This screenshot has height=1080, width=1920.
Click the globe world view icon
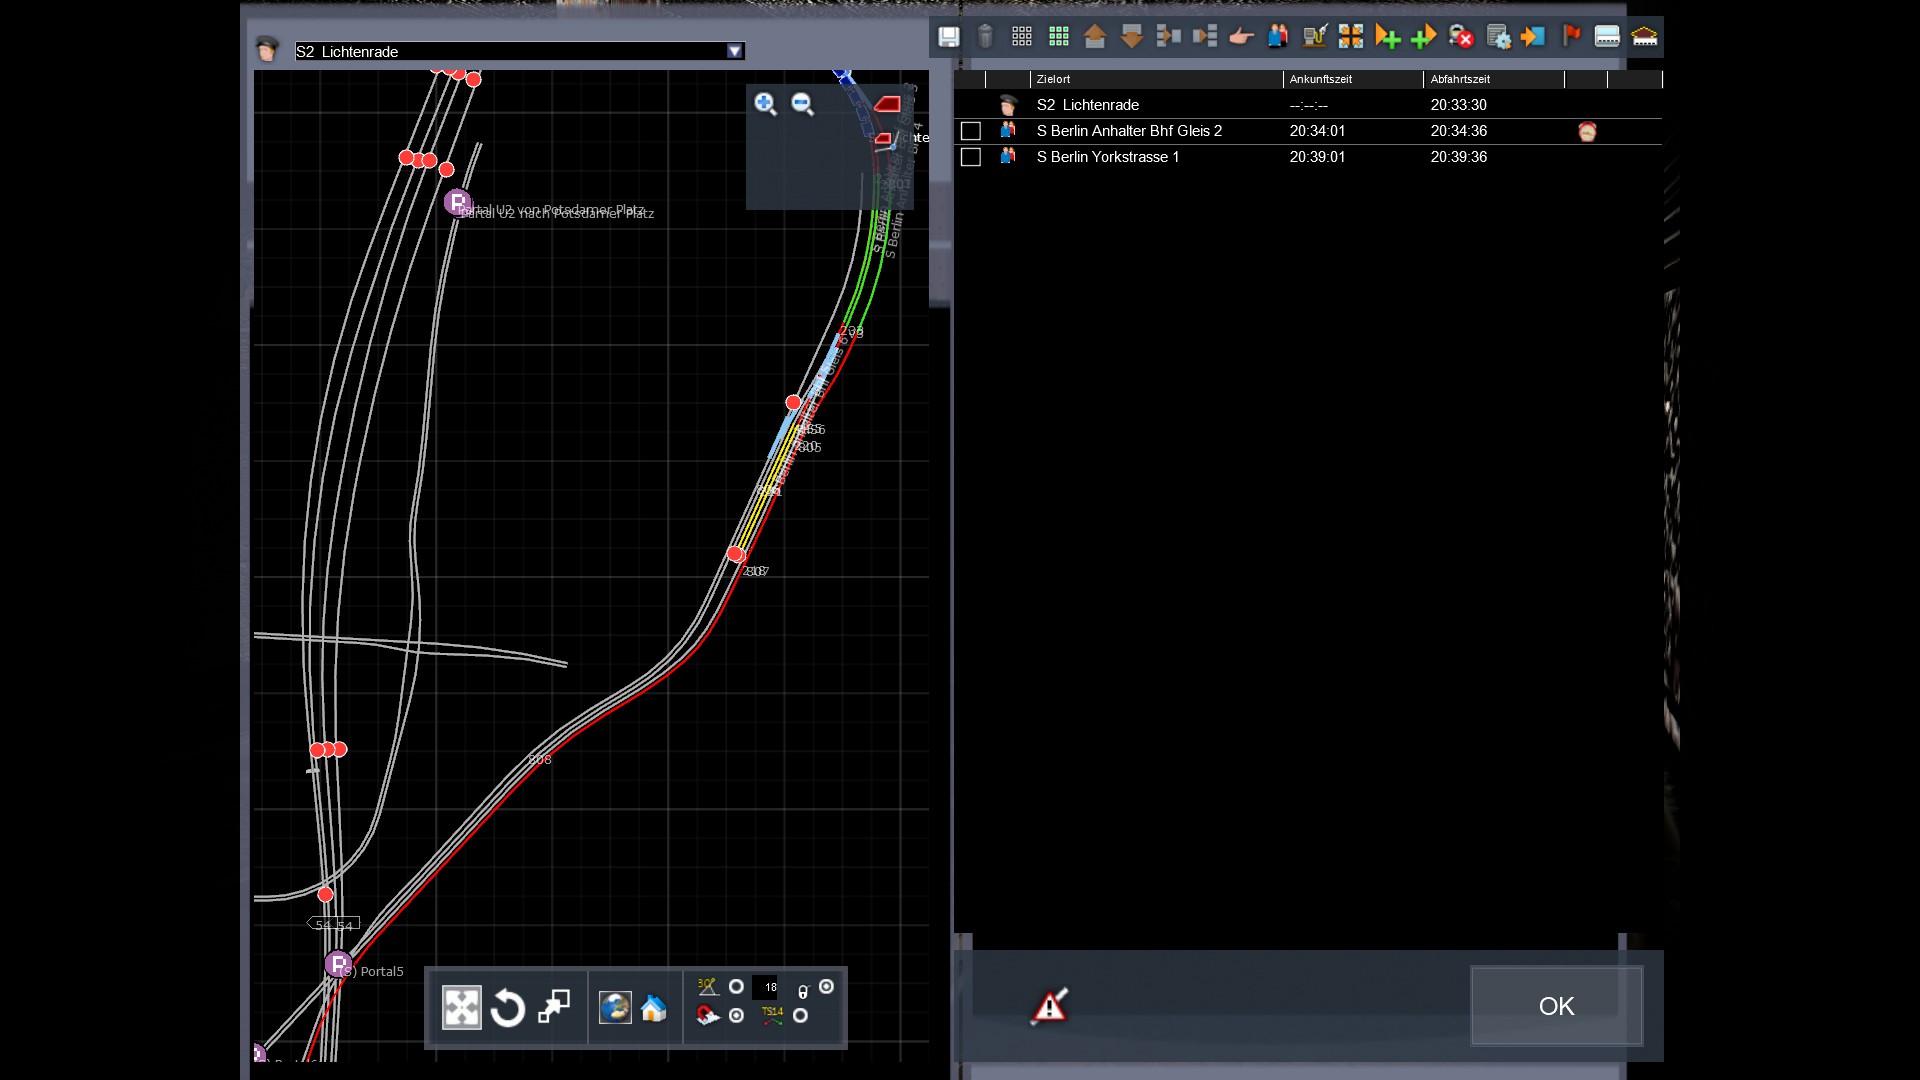[614, 1008]
